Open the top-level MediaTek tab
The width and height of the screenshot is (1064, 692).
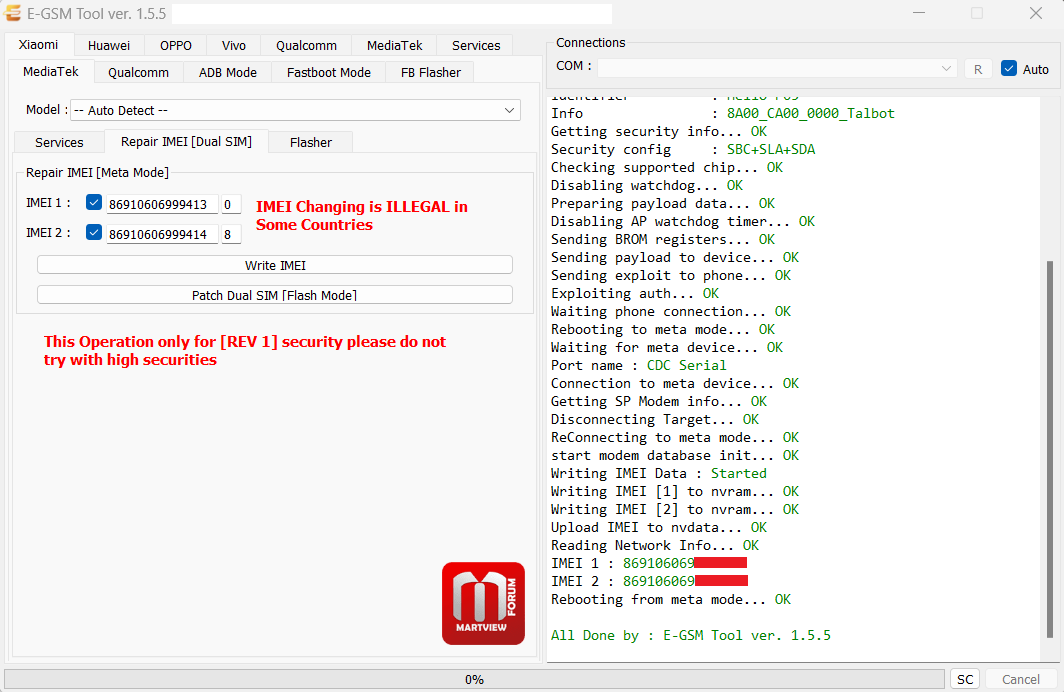click(x=394, y=45)
